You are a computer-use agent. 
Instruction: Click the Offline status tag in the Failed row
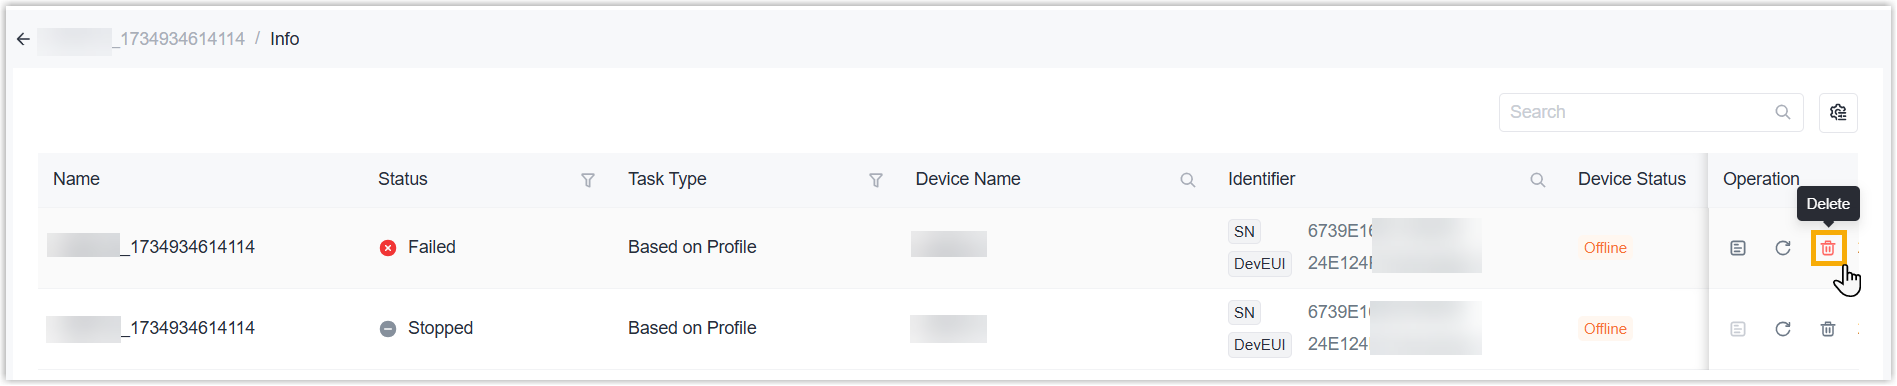point(1605,248)
